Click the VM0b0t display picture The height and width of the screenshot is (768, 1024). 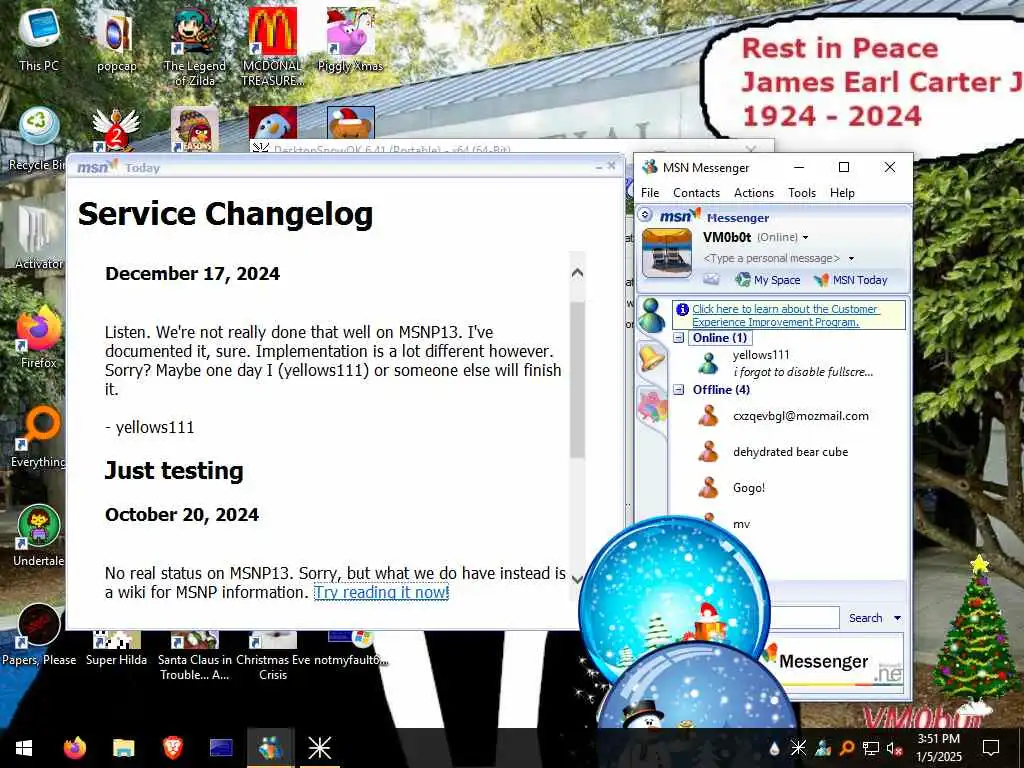tap(667, 253)
